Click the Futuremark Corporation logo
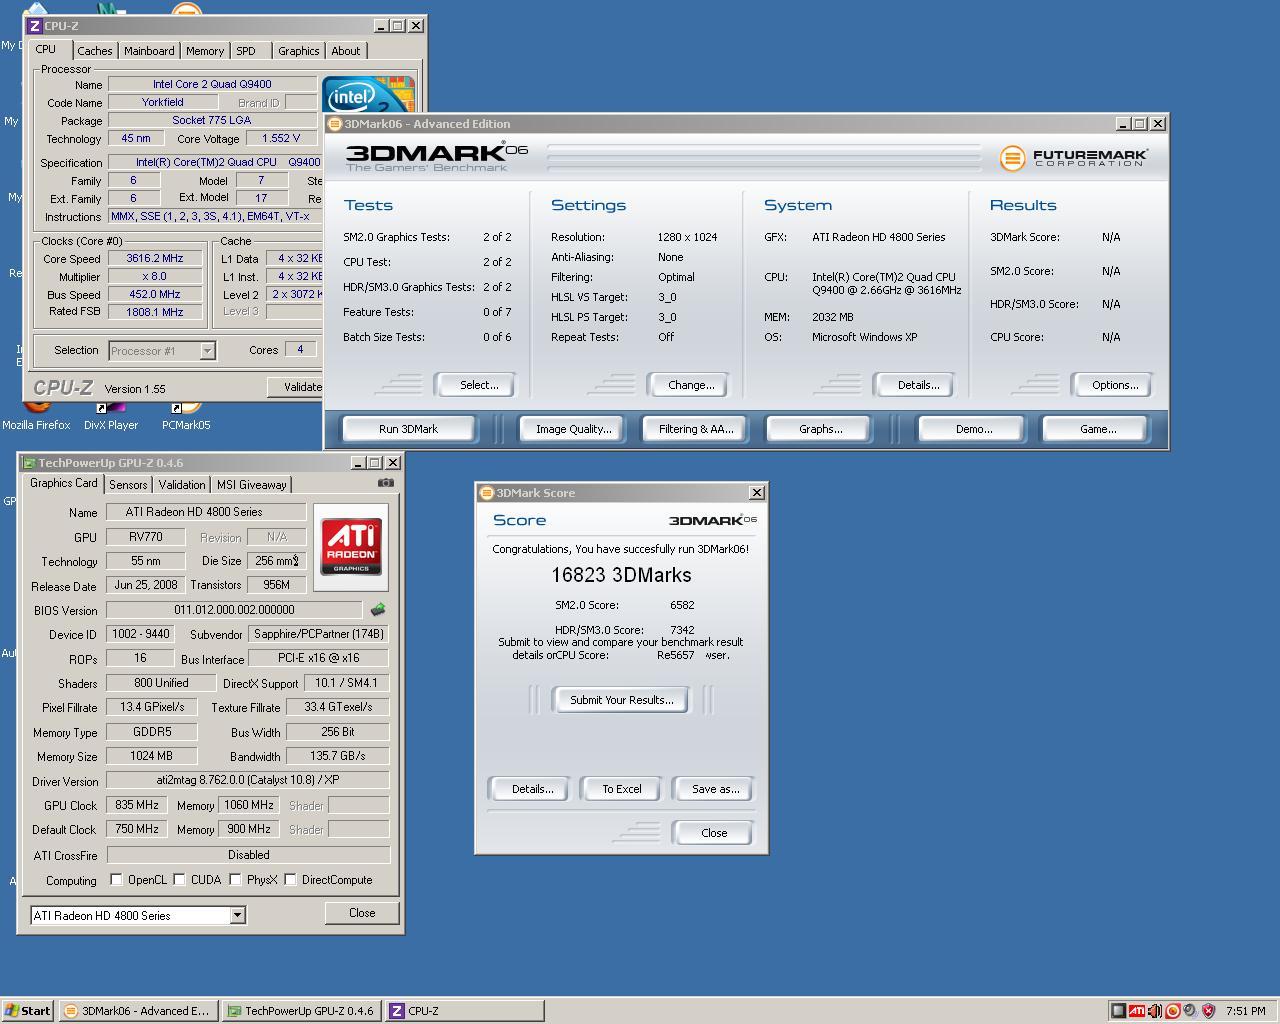 1074,158
